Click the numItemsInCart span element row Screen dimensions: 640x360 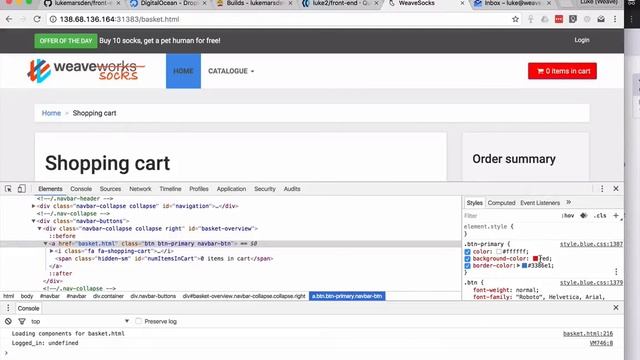[164, 259]
